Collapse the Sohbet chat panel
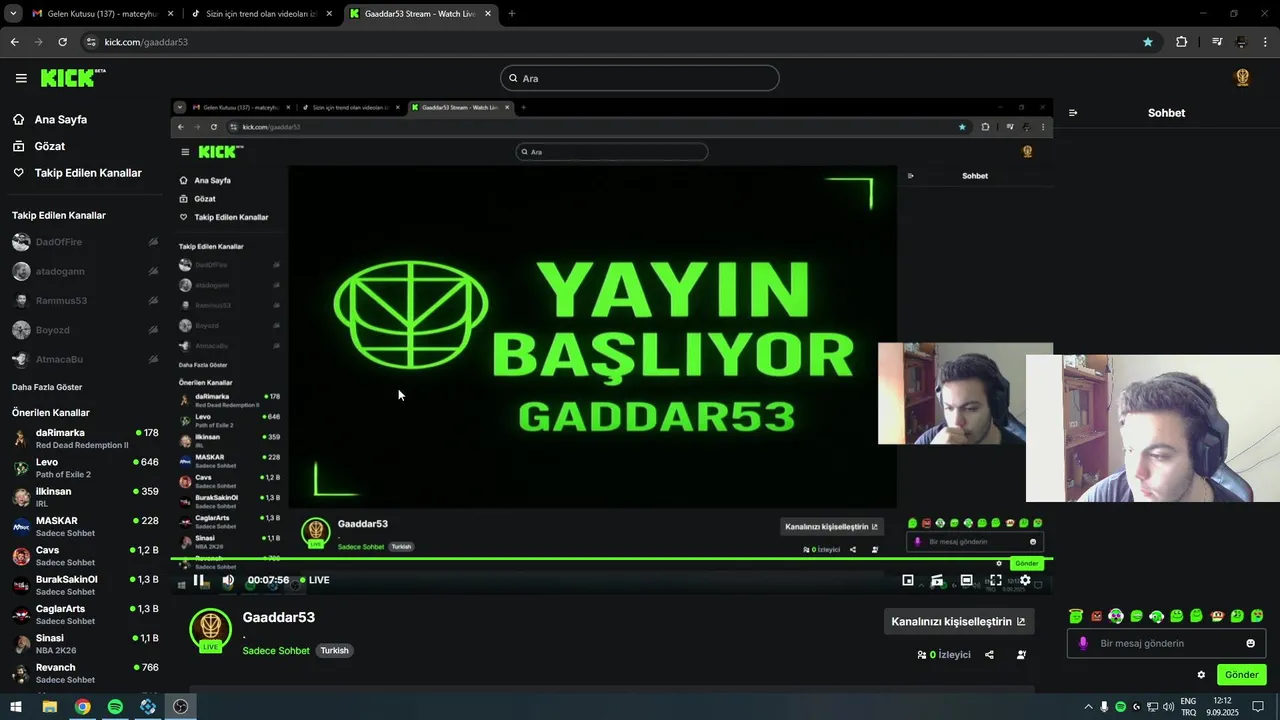 click(x=1073, y=113)
